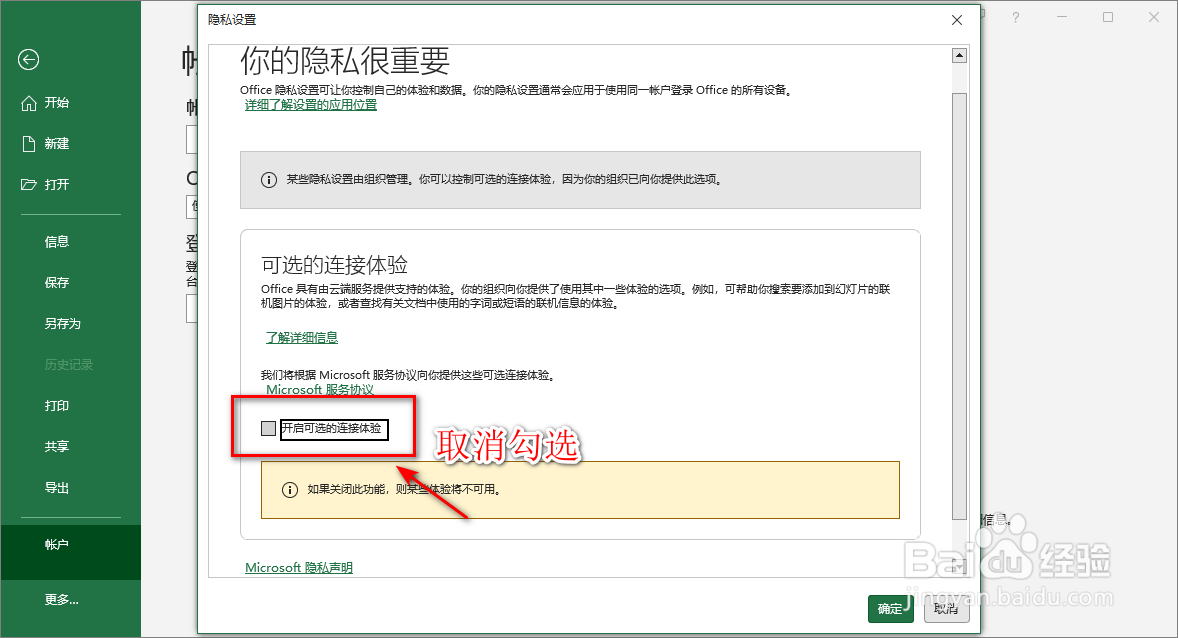Screen dimensions: 1178x638
Task: Close the 隐私设置 dialog
Action: pyautogui.click(x=957, y=20)
